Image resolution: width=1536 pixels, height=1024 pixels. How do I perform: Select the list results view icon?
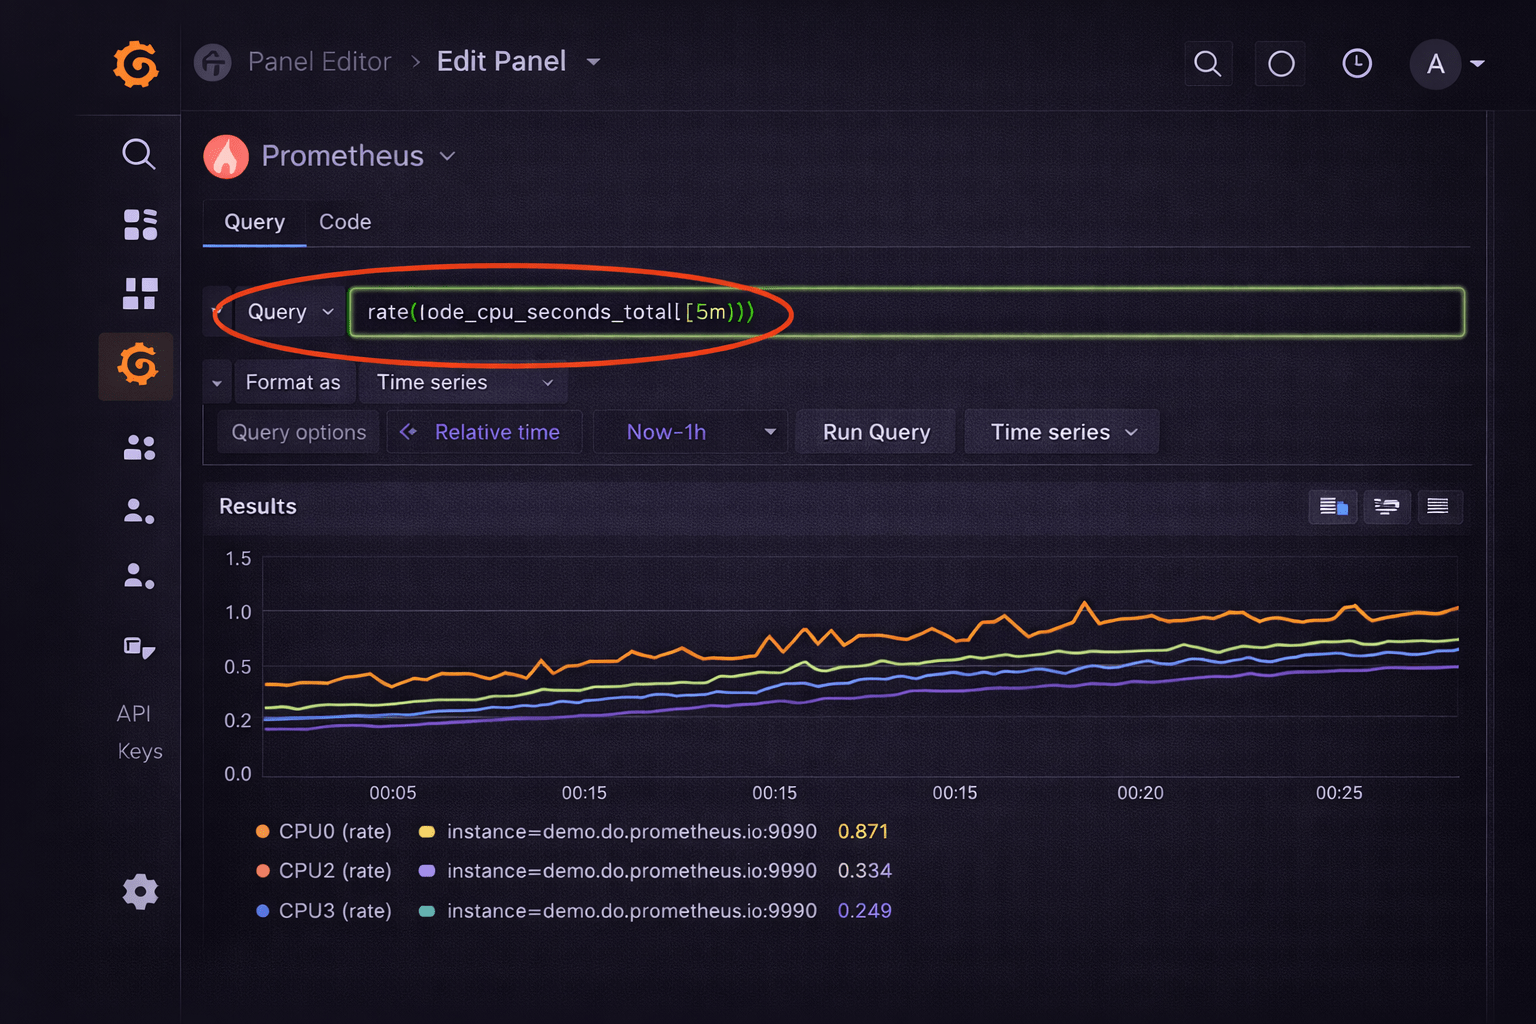click(x=1438, y=507)
